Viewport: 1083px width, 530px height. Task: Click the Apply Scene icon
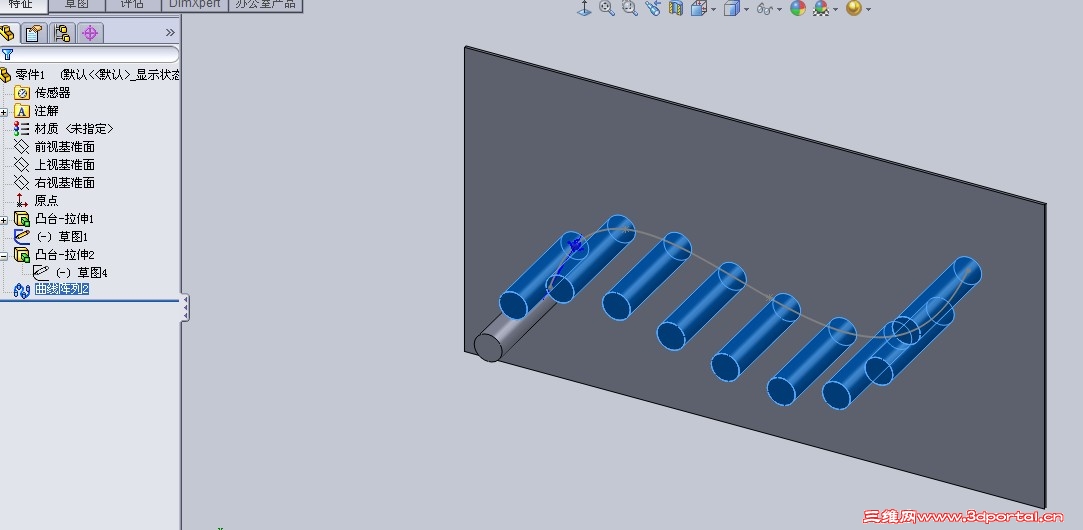click(821, 8)
